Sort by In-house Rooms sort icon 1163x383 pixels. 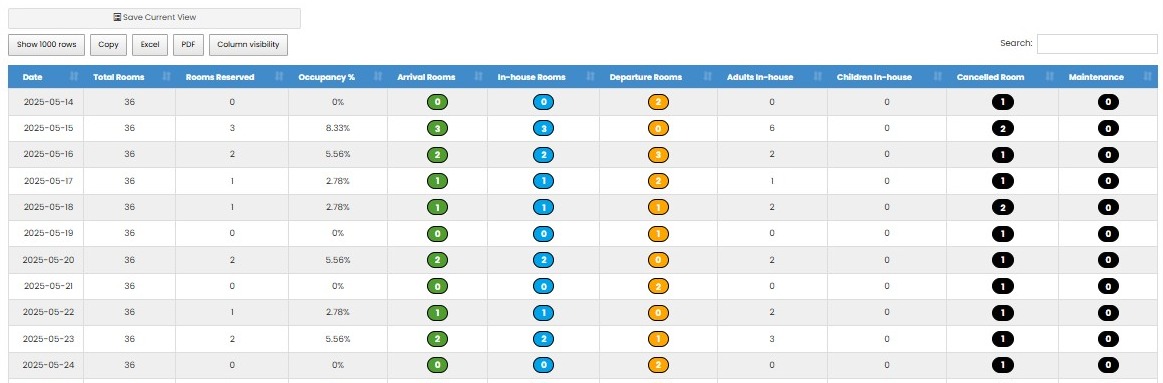[590, 76]
